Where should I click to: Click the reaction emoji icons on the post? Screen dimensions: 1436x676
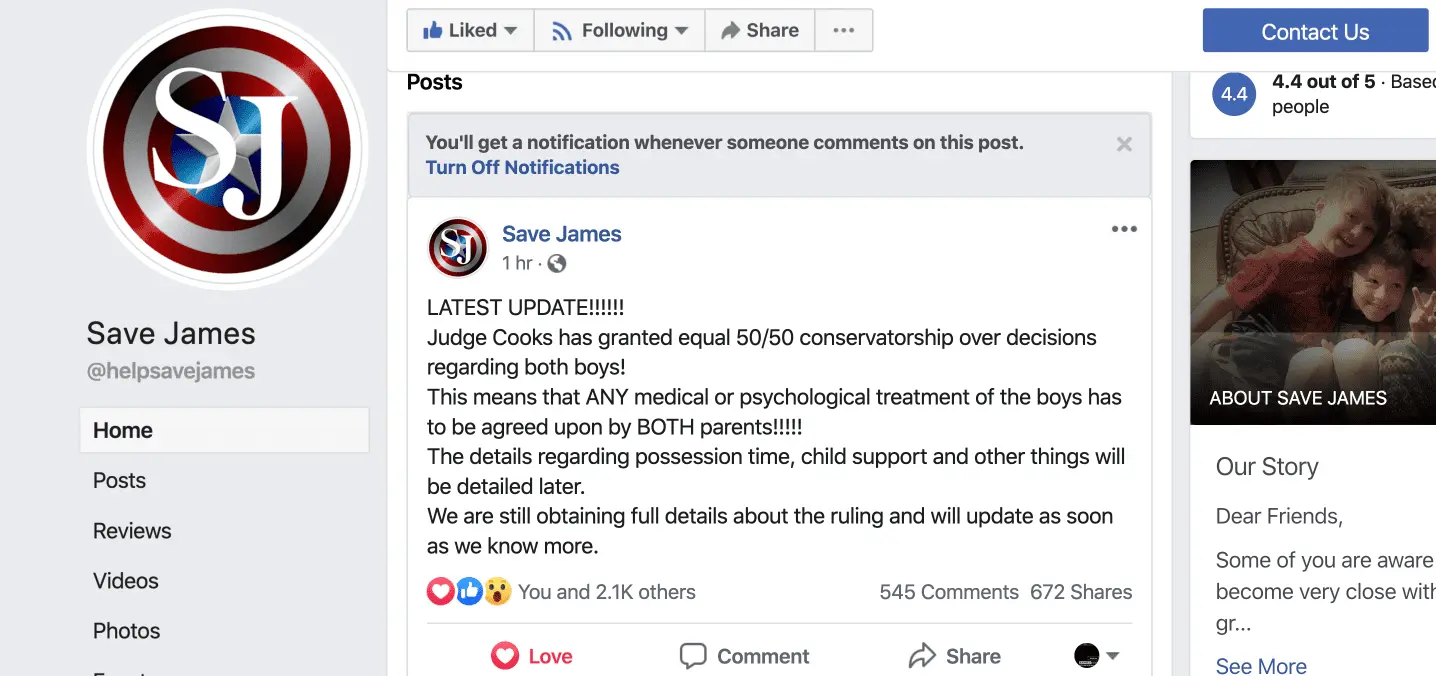point(469,592)
